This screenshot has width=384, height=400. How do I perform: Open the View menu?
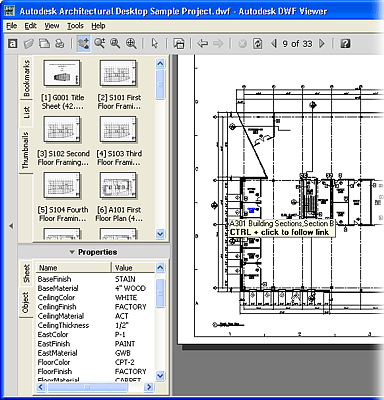point(52,26)
